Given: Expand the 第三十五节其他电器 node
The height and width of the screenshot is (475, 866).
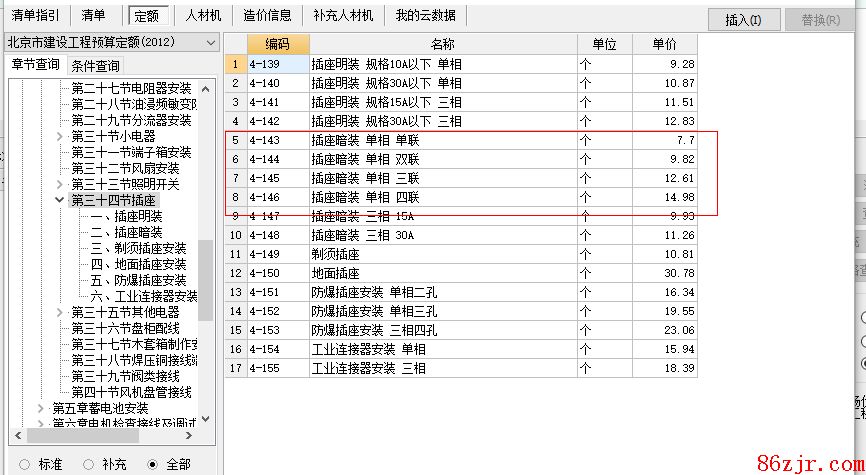Looking at the screenshot, I should tap(60, 312).
